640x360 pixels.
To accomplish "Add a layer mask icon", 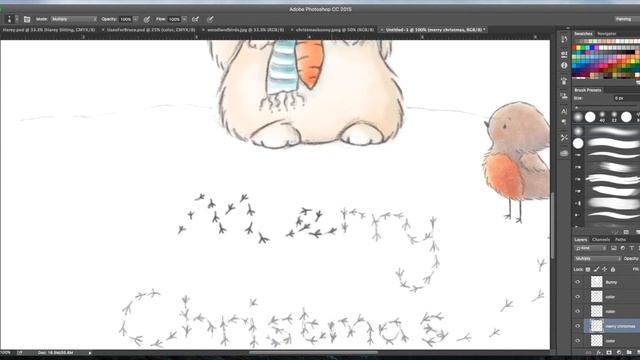I will 609,352.
